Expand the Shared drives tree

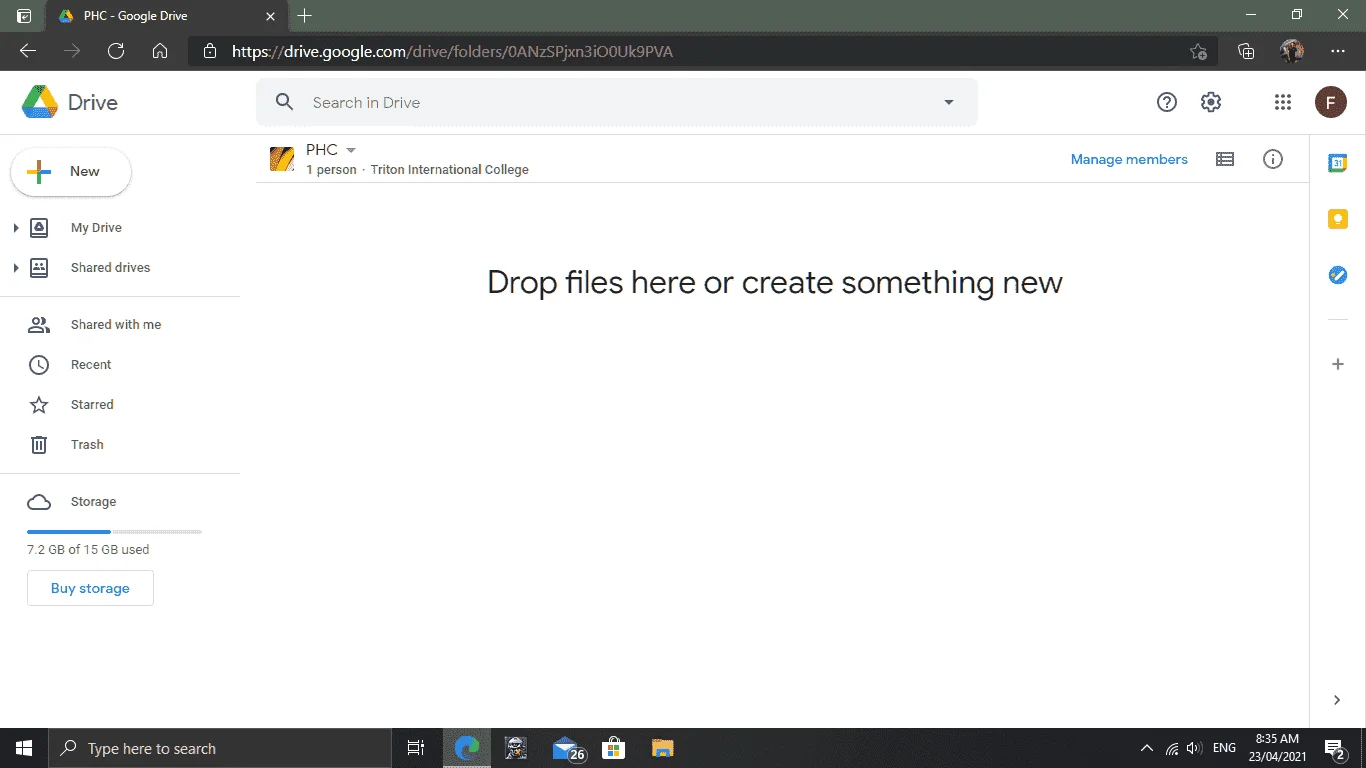(15, 268)
